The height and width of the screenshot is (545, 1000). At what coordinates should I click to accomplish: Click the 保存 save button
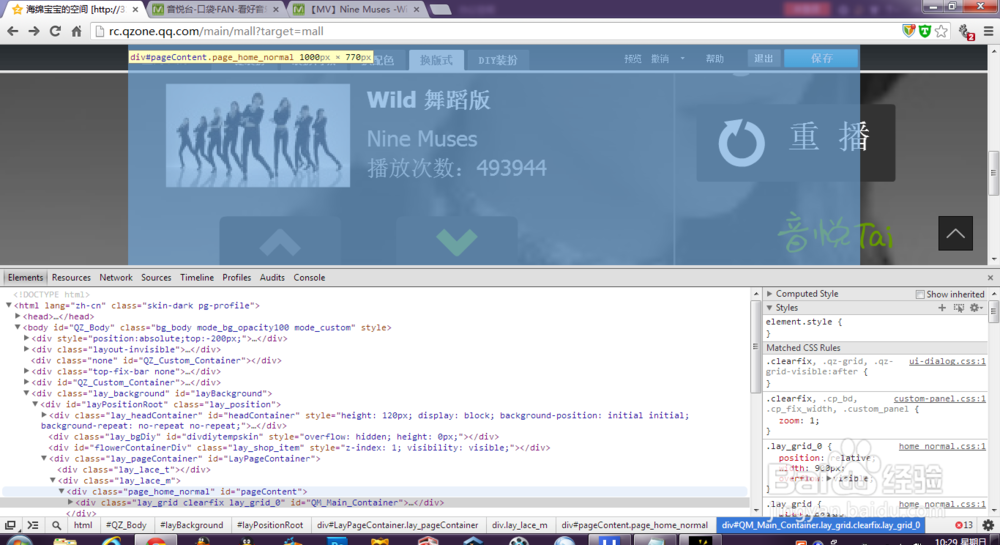click(x=821, y=58)
